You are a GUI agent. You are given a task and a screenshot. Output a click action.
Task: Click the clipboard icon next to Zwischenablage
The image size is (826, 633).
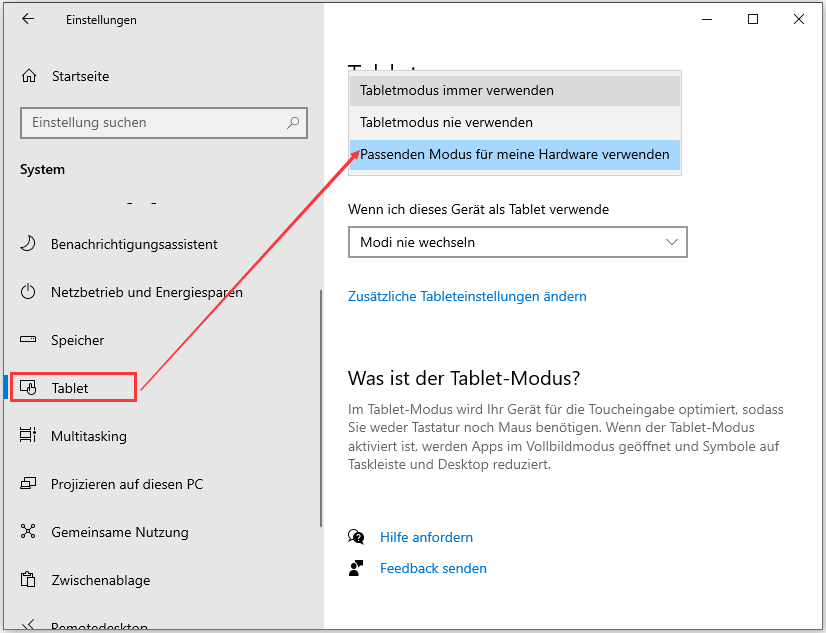point(30,580)
